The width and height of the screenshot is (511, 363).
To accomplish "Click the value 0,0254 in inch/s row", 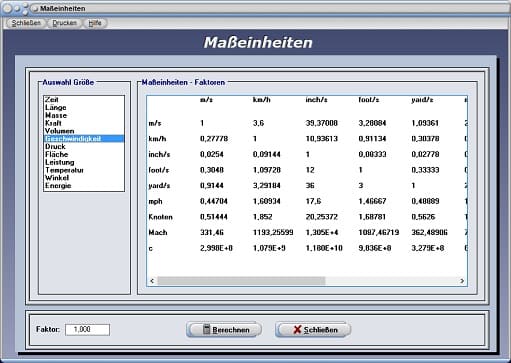I will point(212,154).
